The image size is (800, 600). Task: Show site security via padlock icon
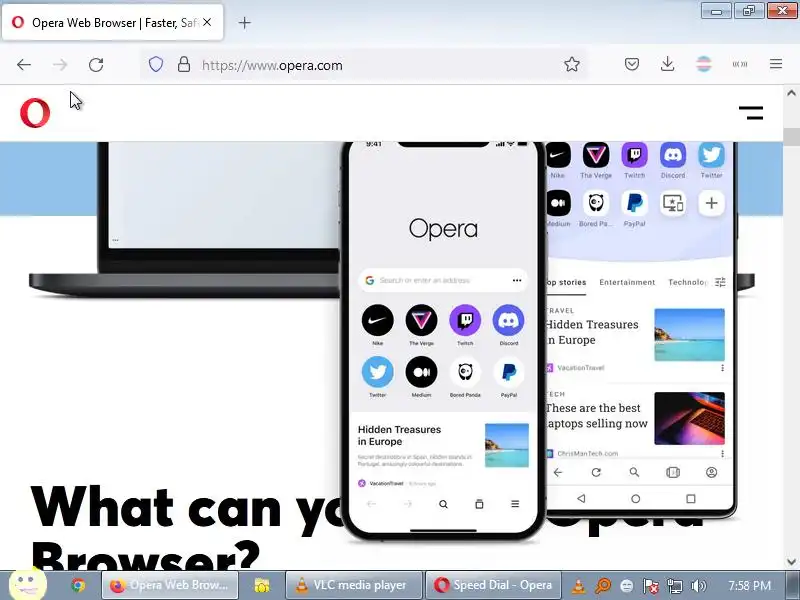(x=184, y=64)
